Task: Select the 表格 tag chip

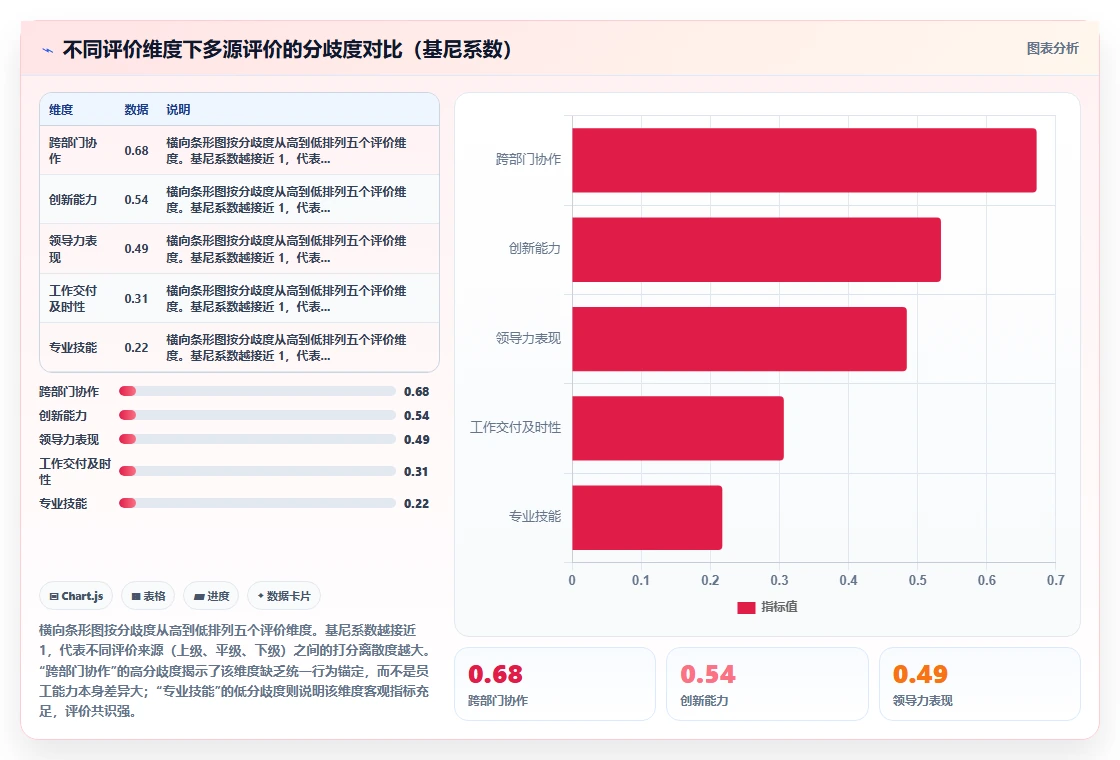Action: (148, 596)
